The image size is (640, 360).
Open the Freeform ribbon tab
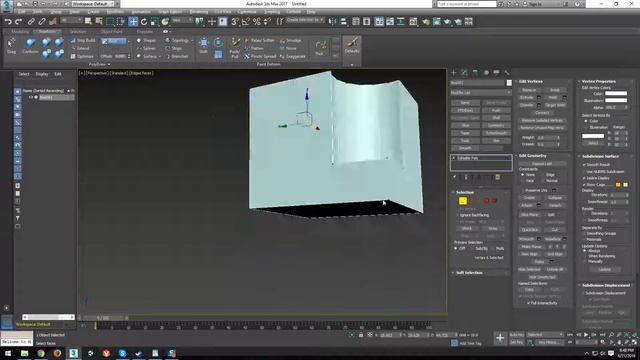click(x=47, y=31)
